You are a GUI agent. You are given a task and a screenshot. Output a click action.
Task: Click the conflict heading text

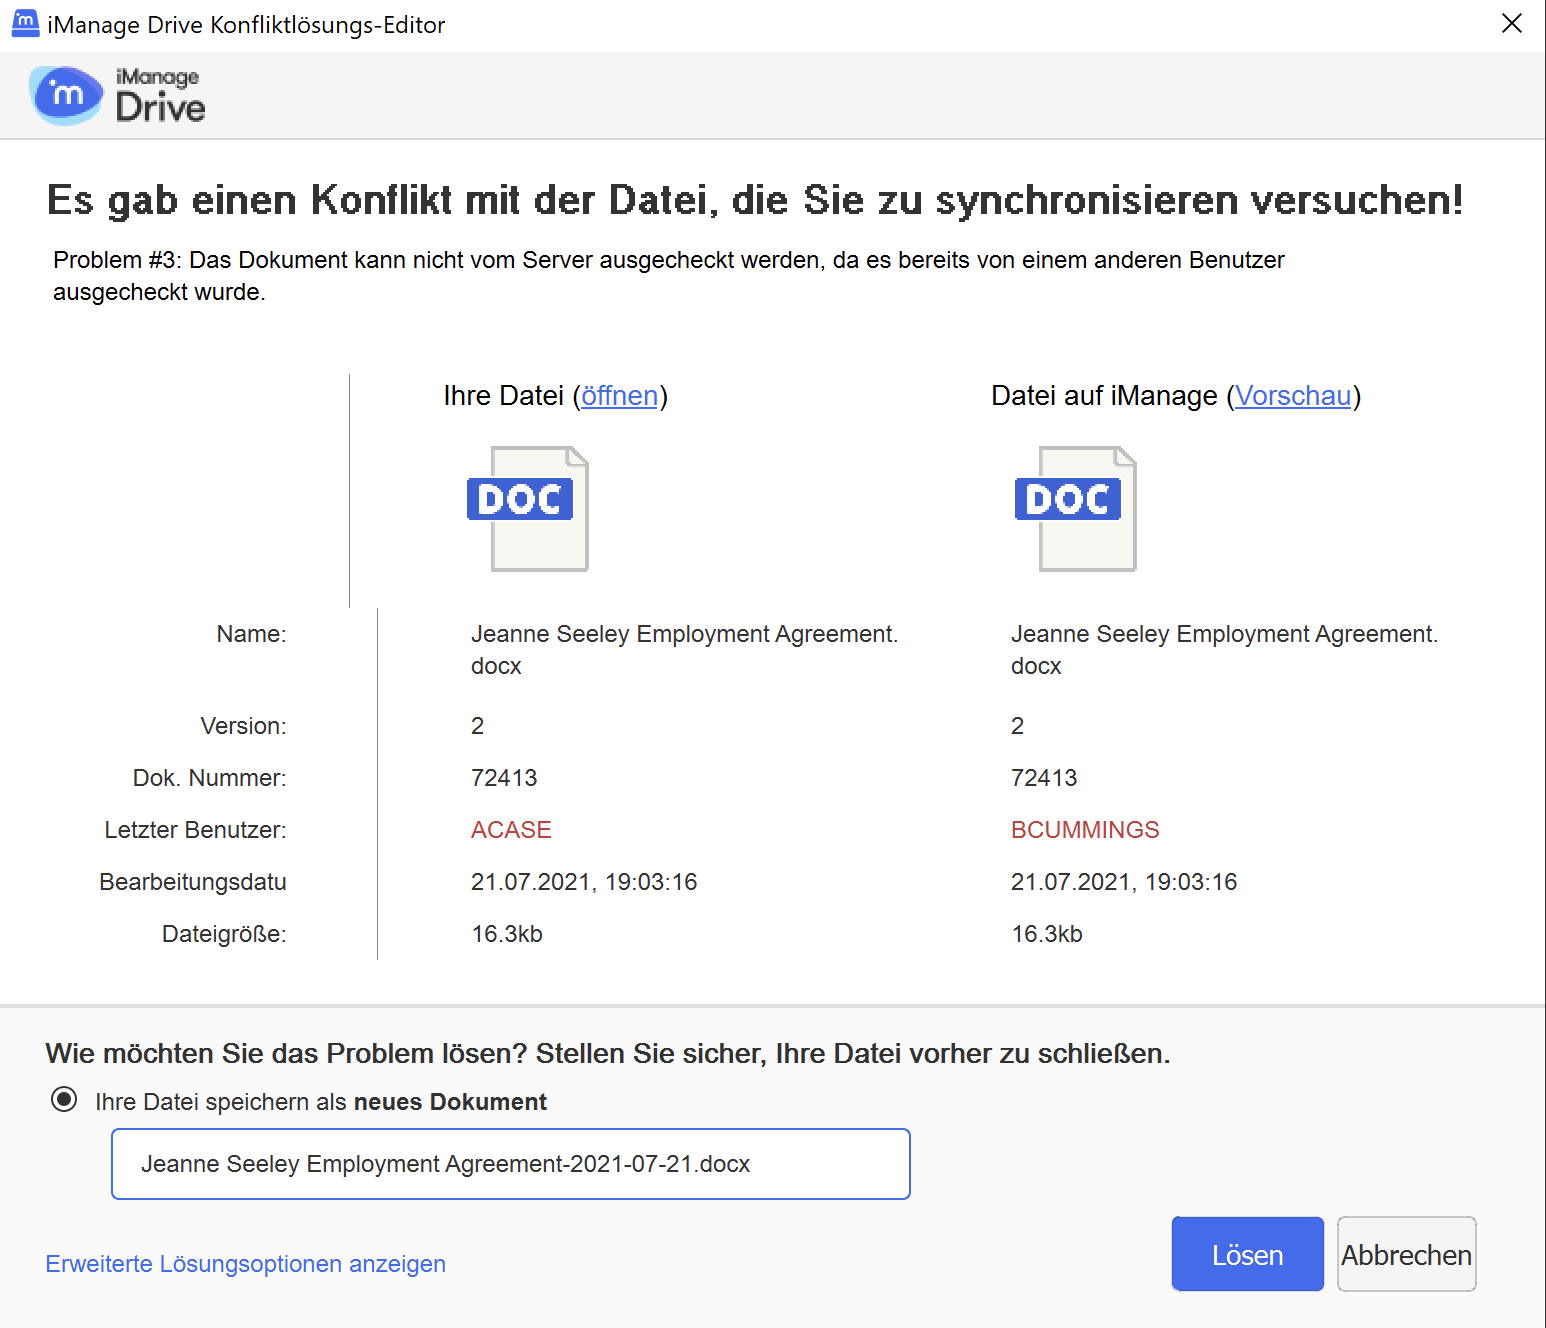tap(755, 200)
